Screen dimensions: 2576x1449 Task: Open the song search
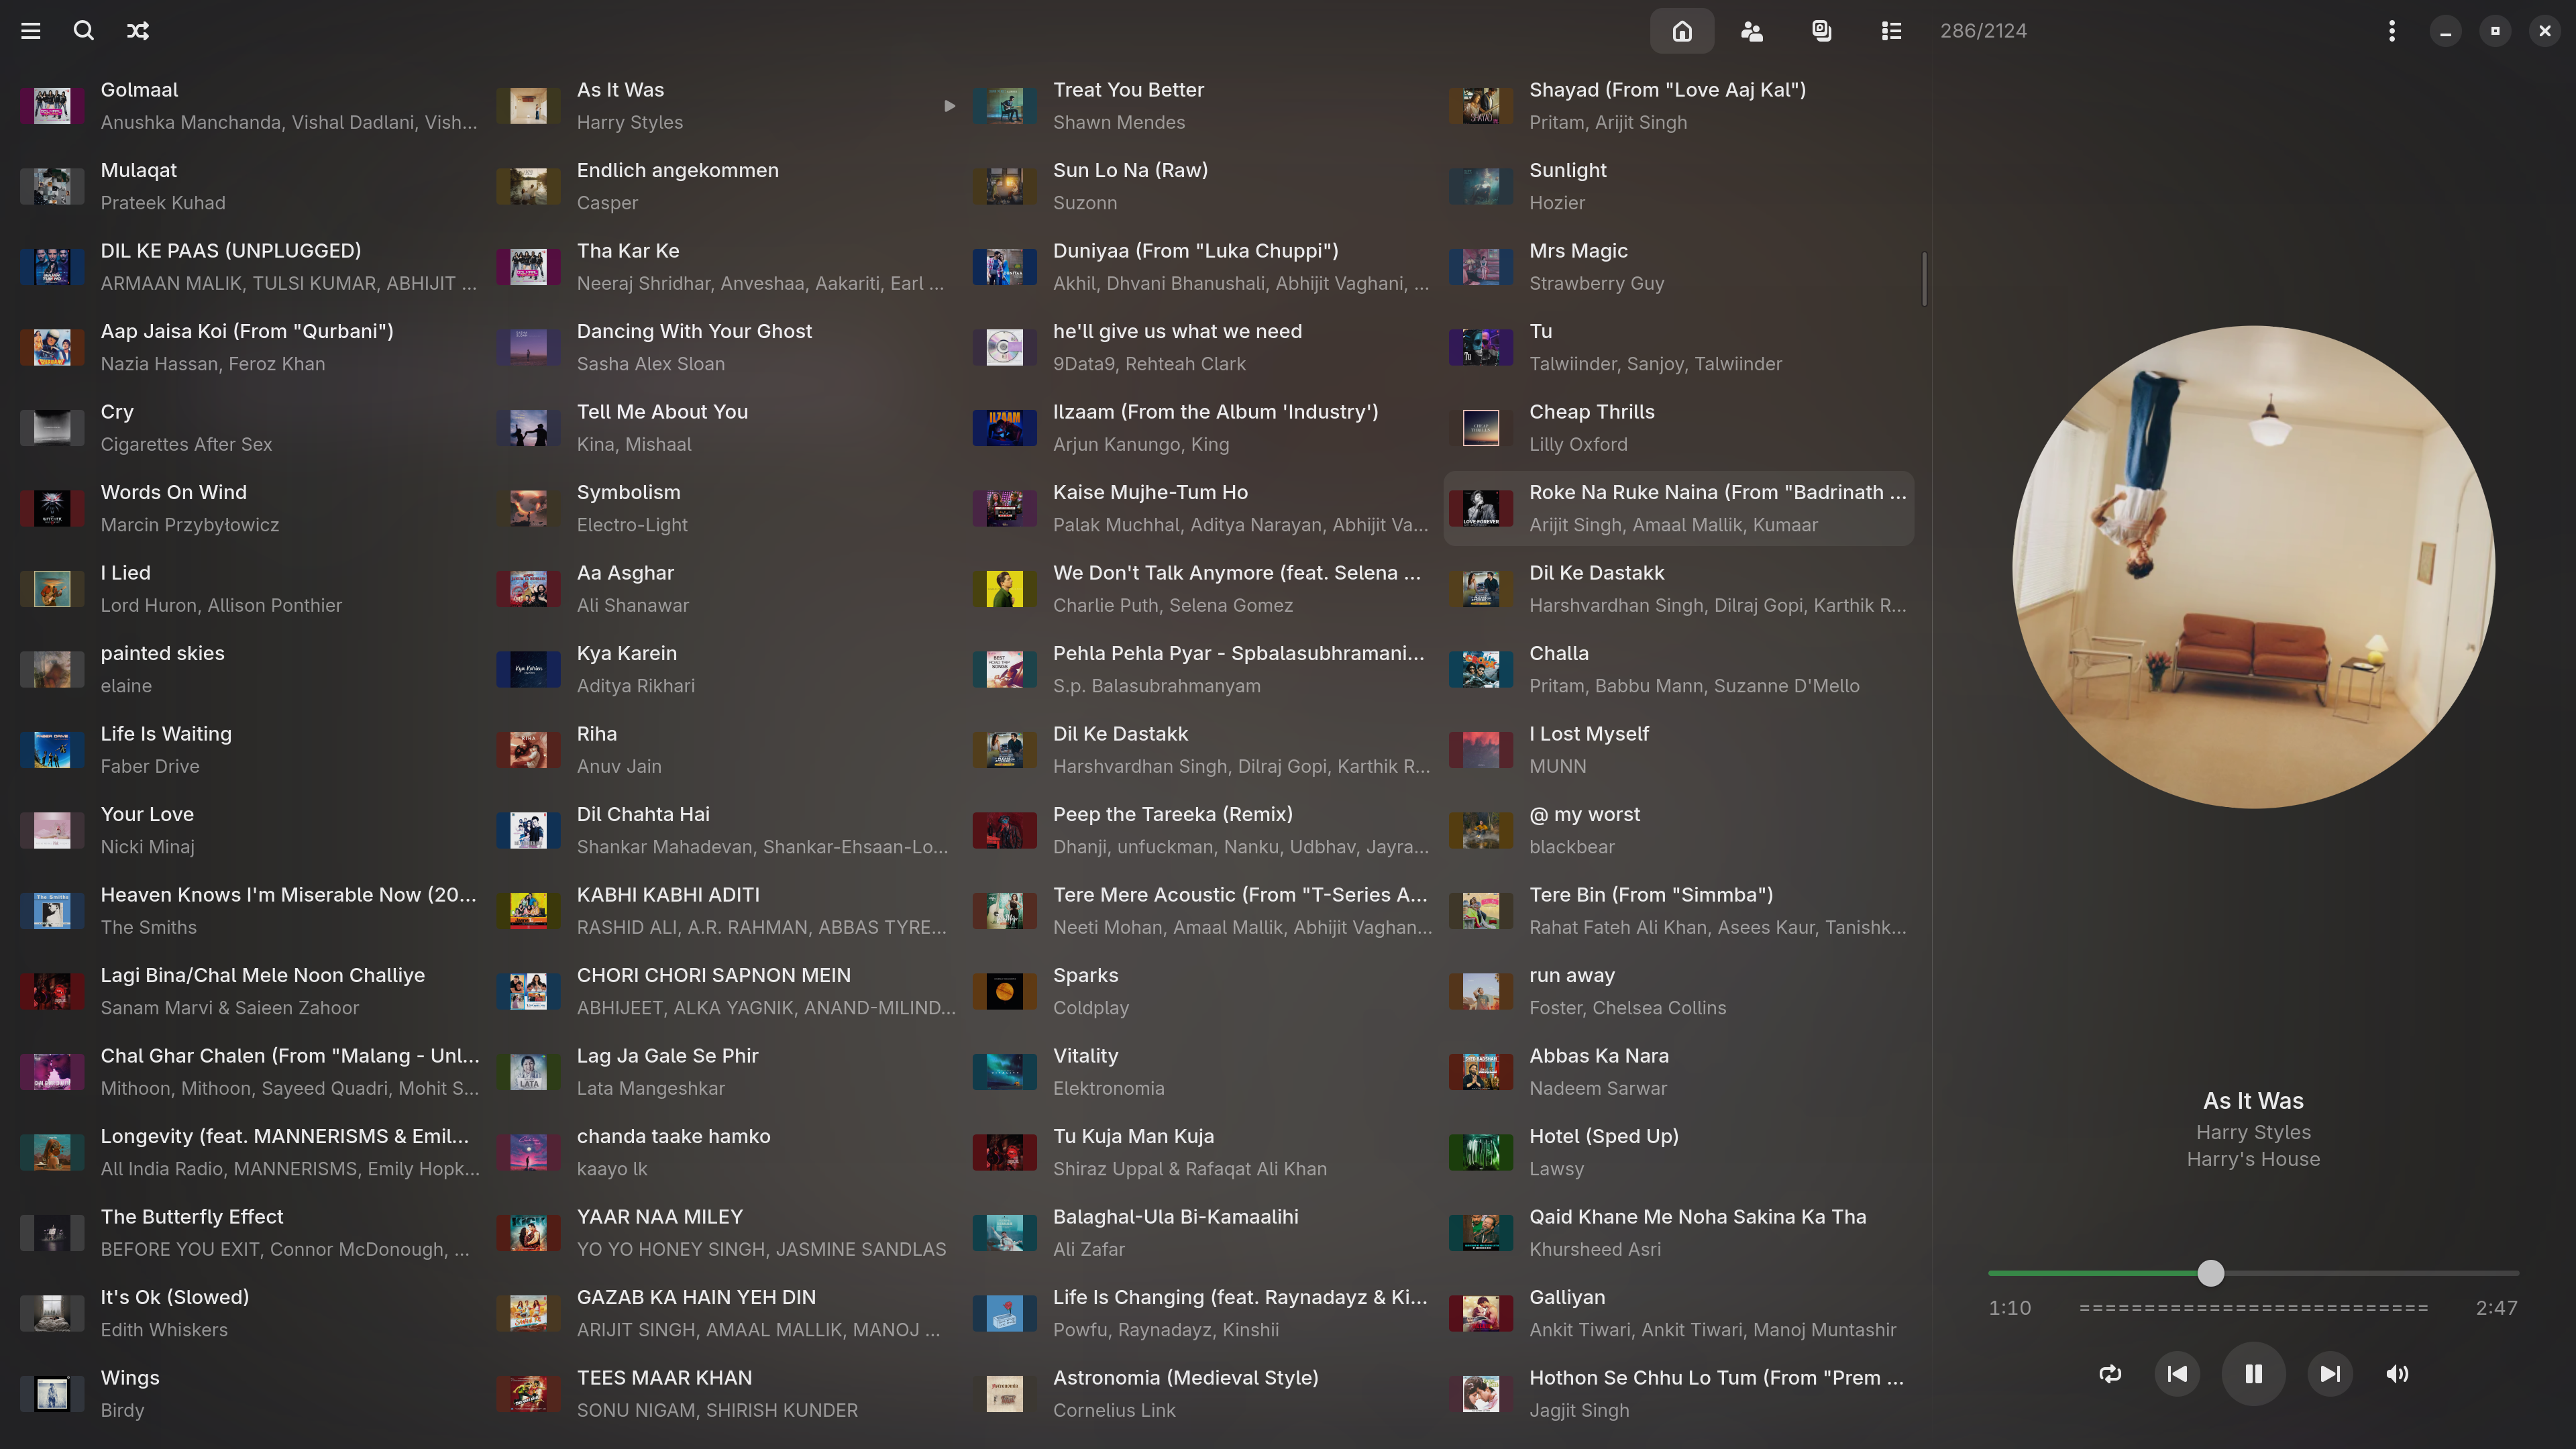pyautogui.click(x=84, y=31)
